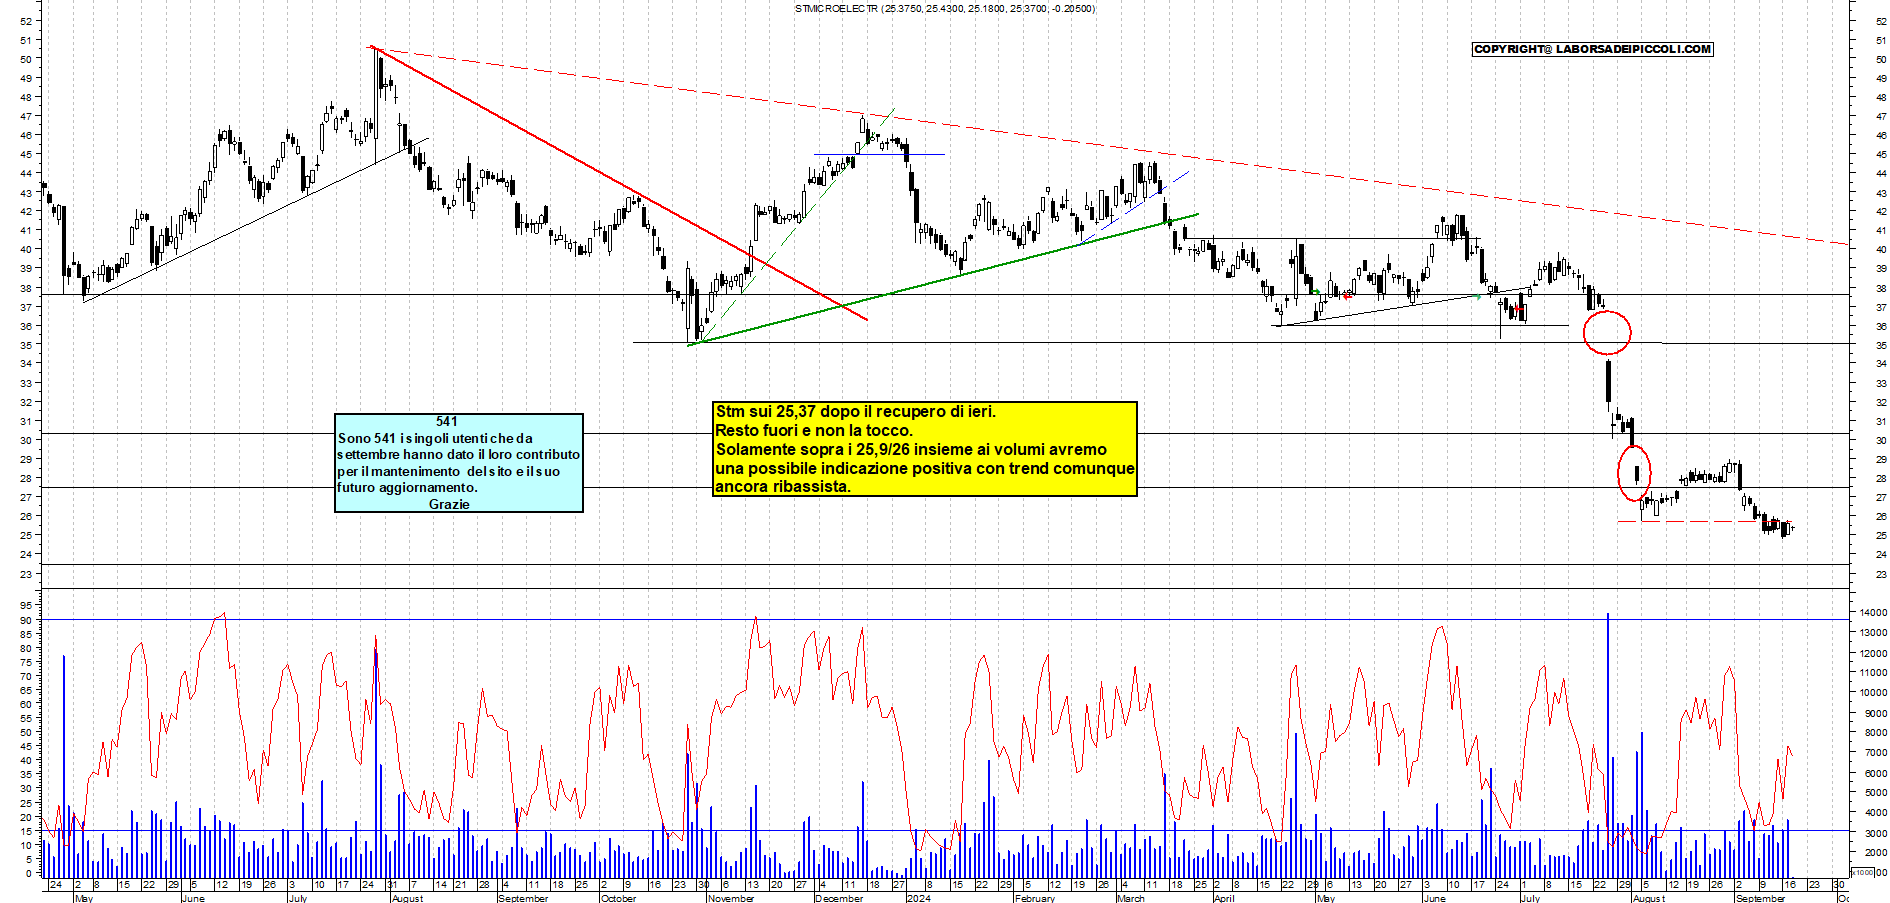
Task: Click the 'November' label on the date axis
Action: coord(730,898)
